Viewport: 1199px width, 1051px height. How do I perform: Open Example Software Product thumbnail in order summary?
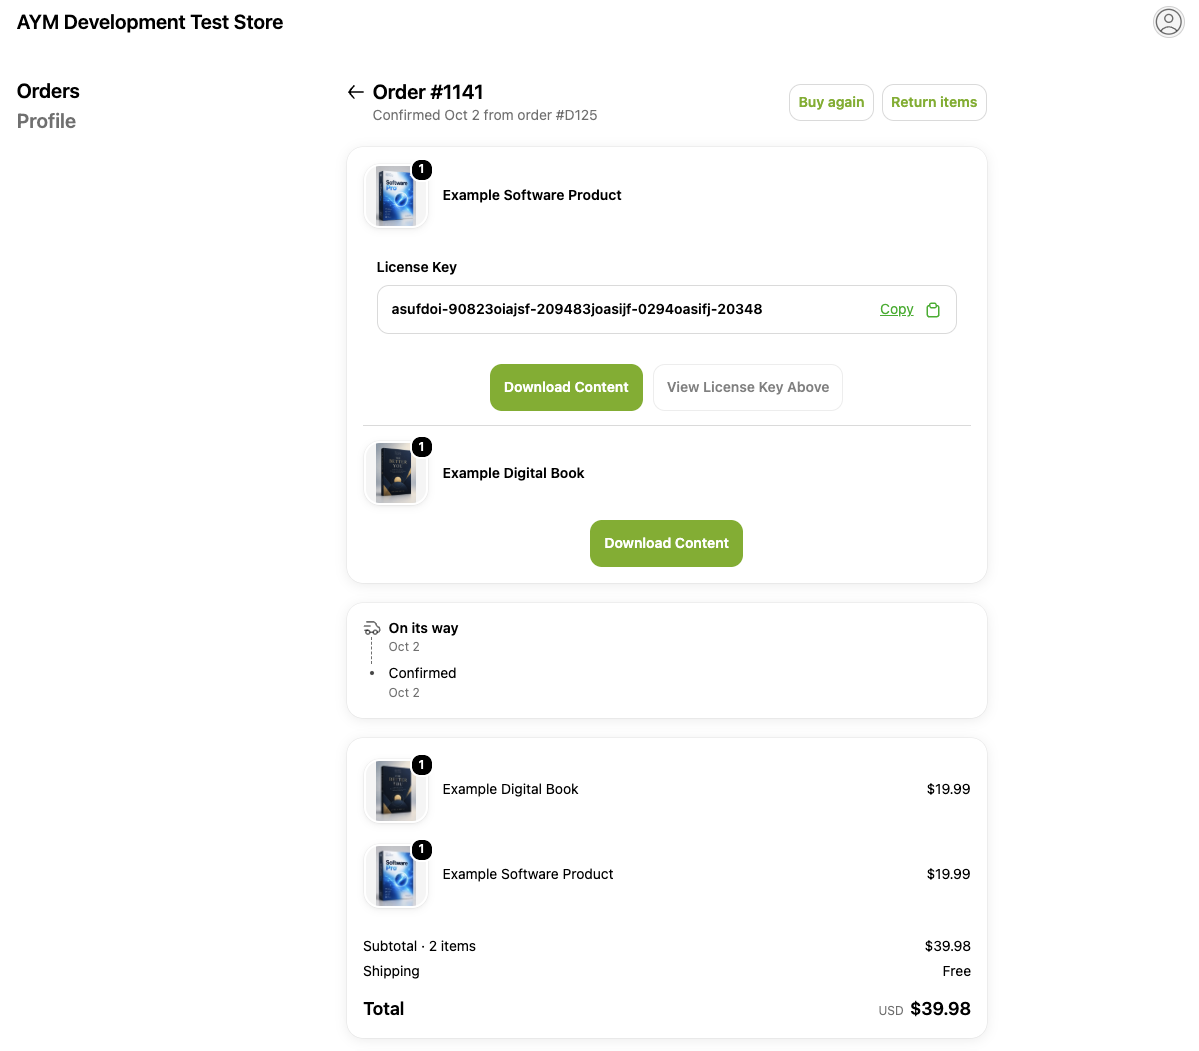(395, 875)
